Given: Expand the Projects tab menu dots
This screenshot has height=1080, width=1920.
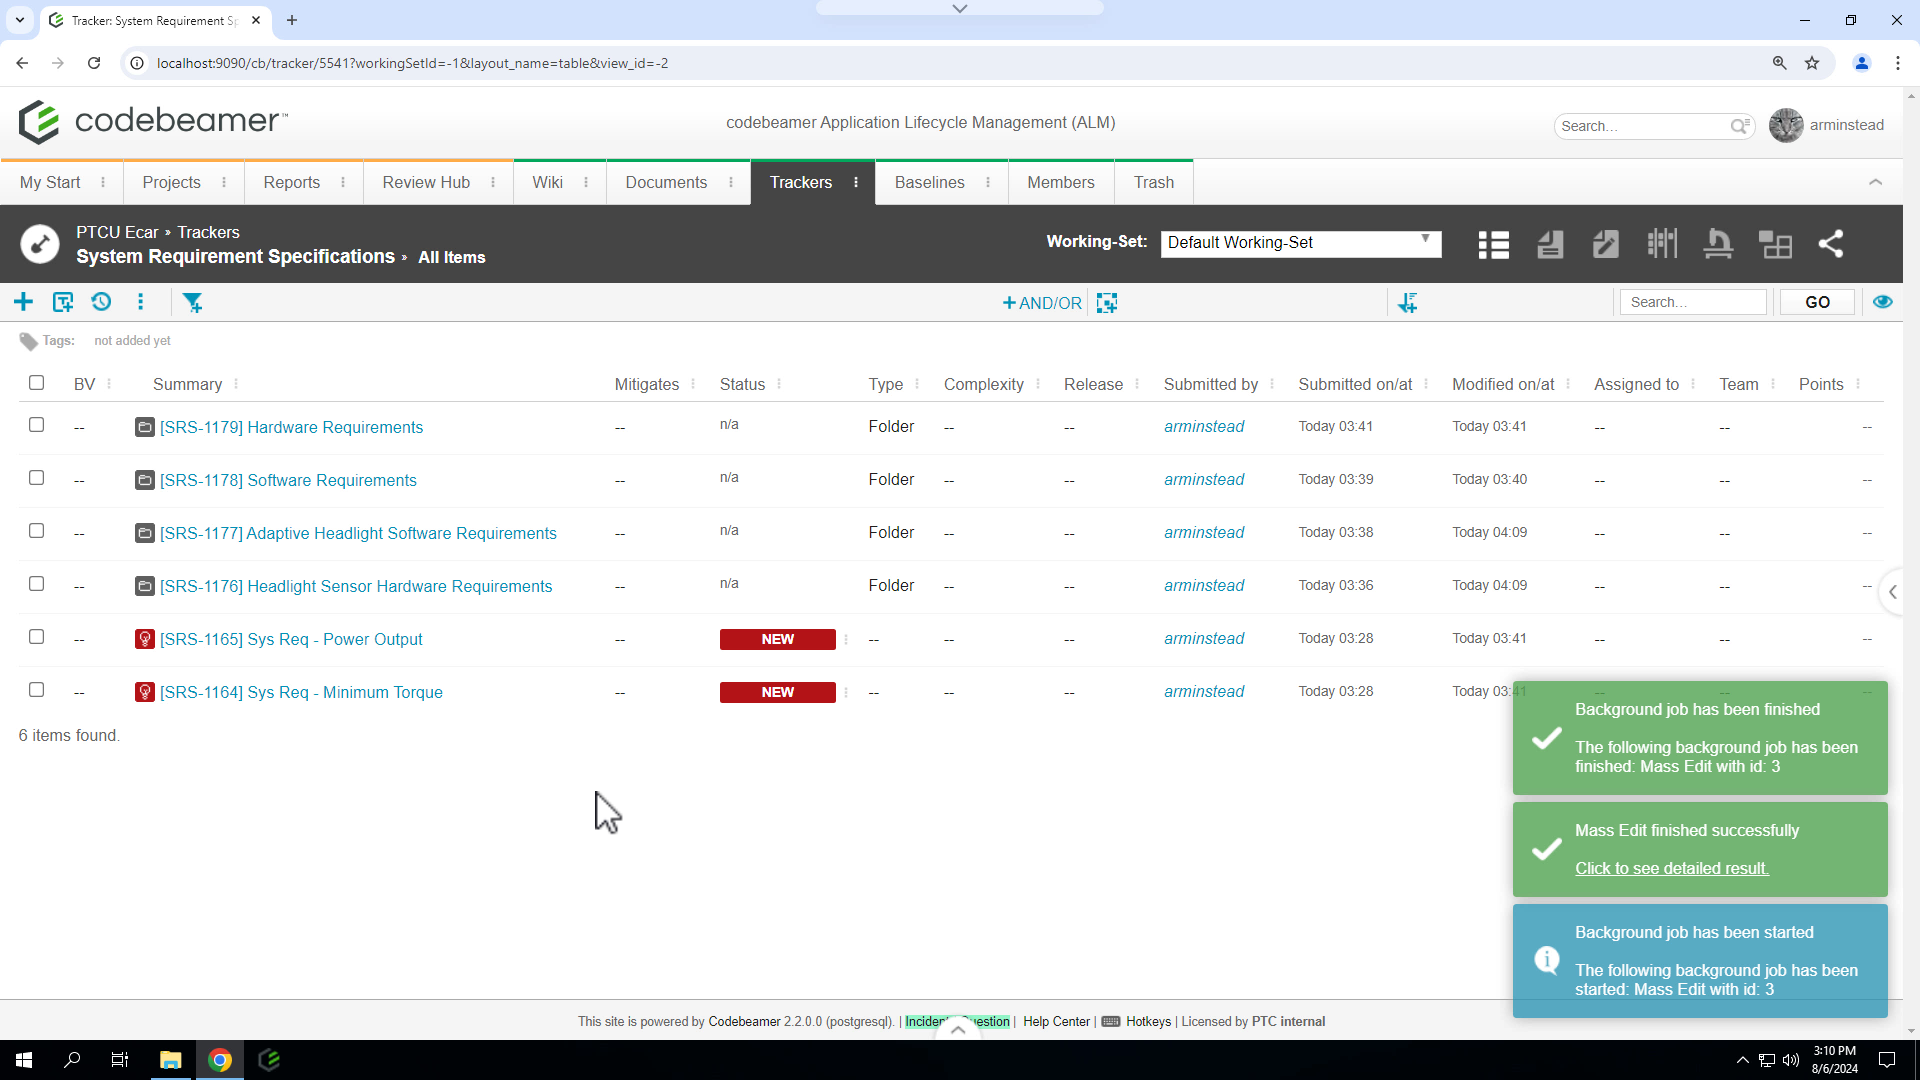Looking at the screenshot, I should point(224,182).
